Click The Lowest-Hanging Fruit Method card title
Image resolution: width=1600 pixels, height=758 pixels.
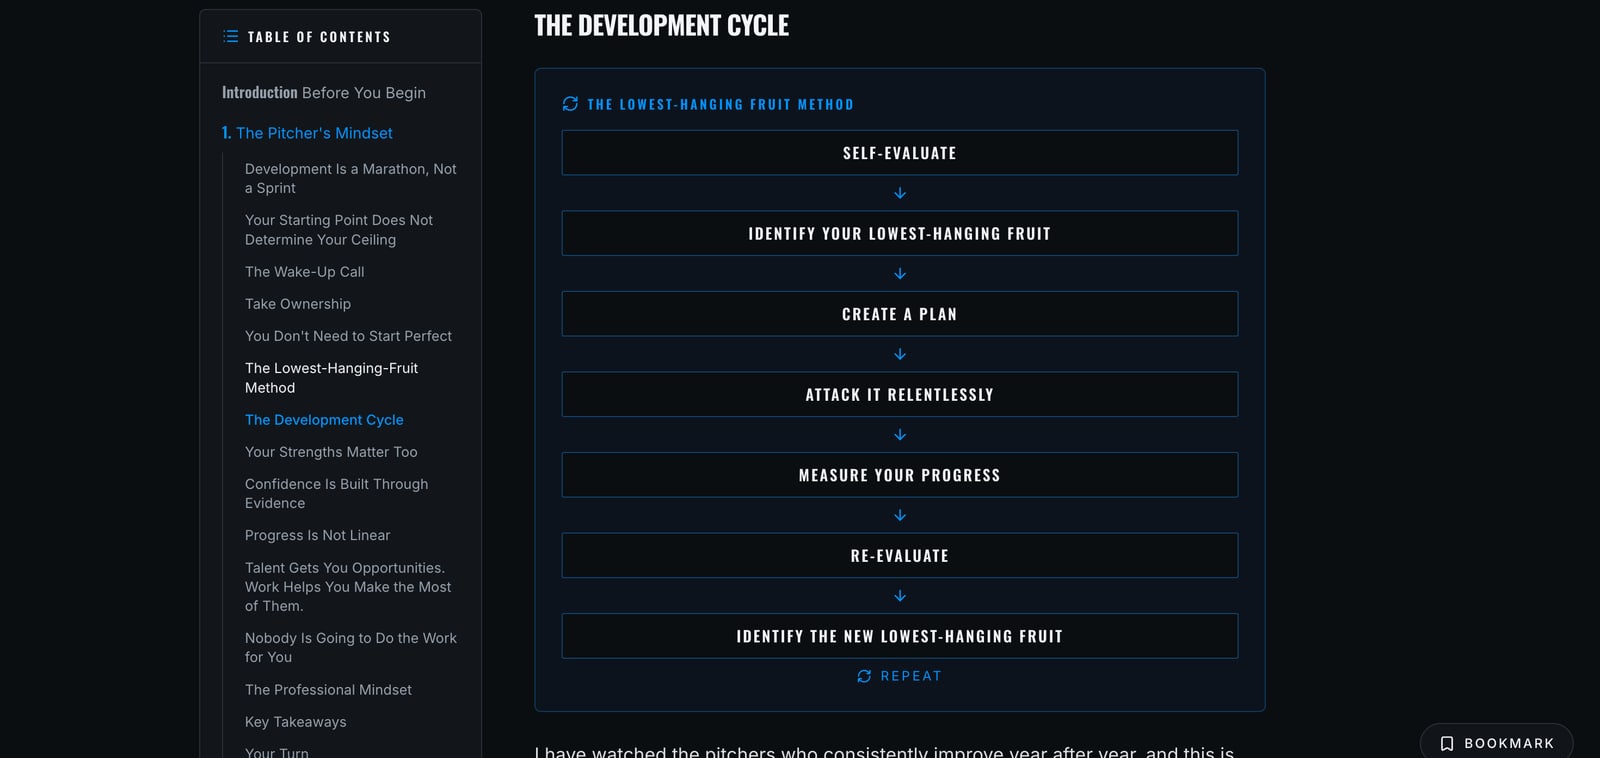721,104
